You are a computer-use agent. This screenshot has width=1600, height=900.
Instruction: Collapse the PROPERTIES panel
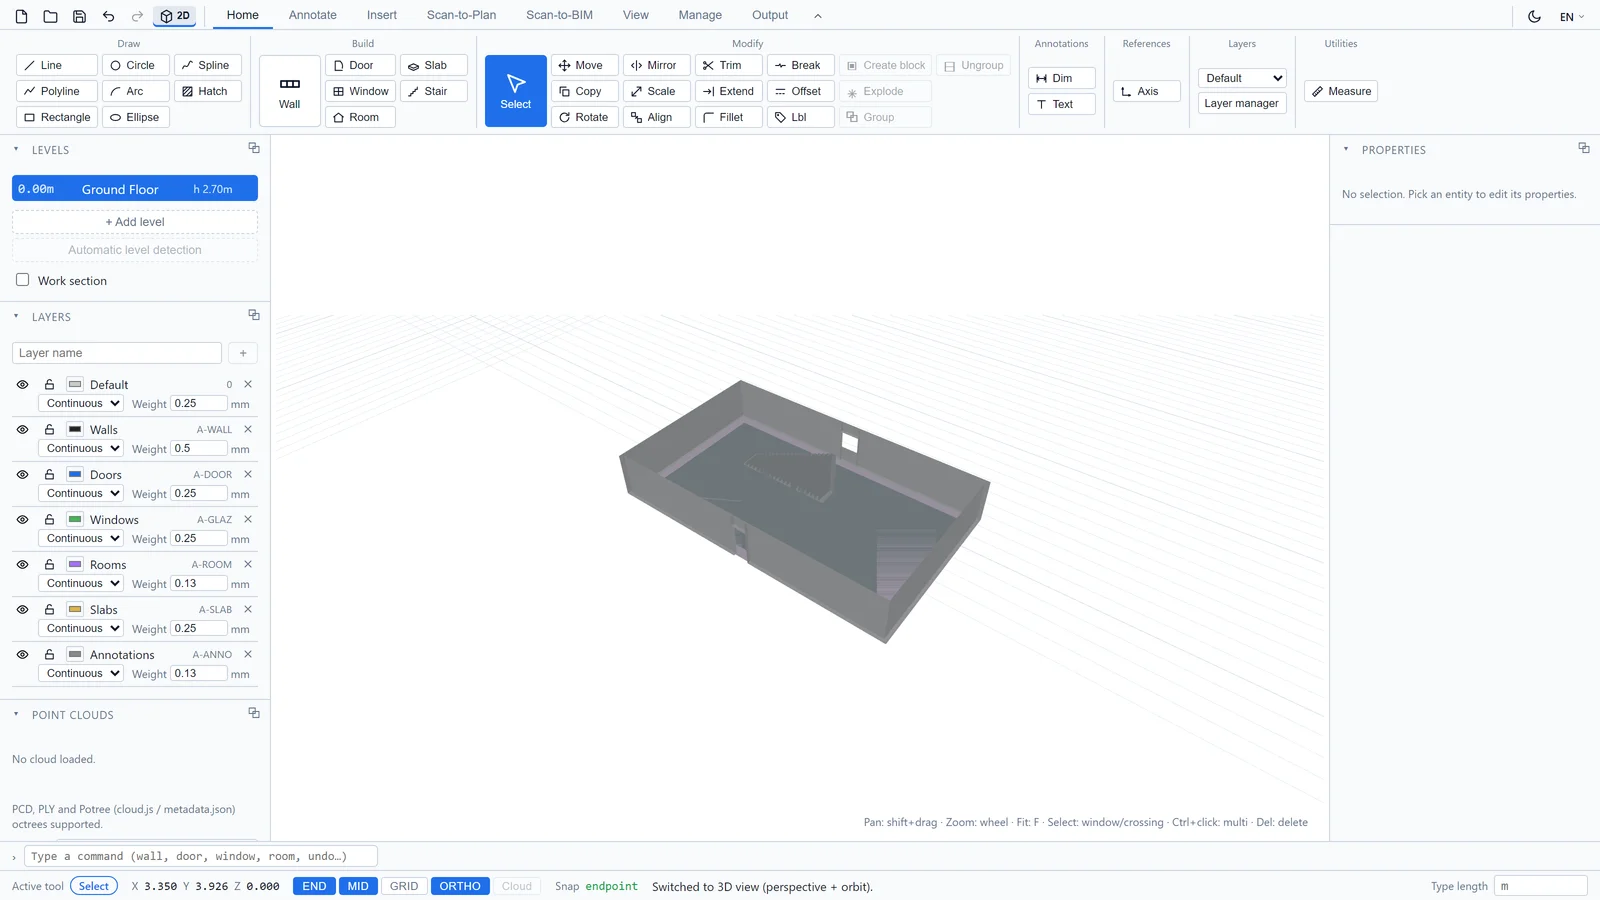point(1346,149)
